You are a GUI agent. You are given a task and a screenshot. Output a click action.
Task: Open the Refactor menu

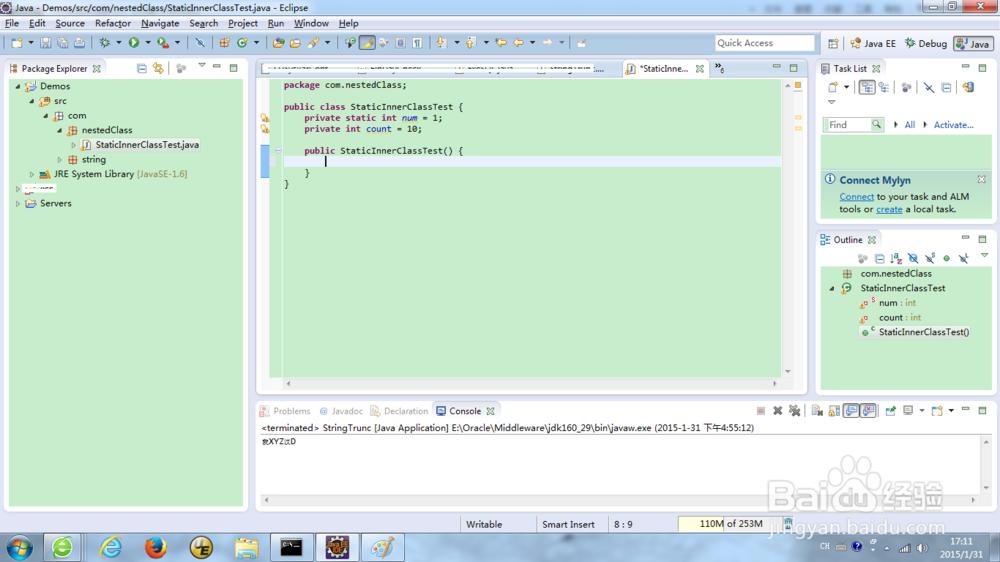tap(113, 23)
